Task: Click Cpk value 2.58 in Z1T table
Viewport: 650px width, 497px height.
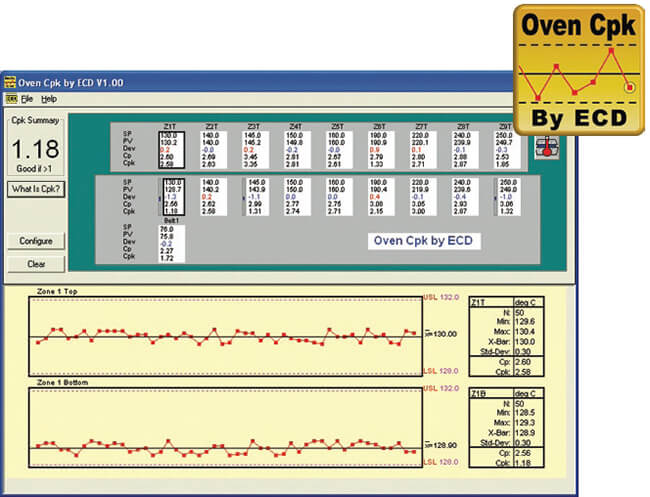Action: pos(523,372)
